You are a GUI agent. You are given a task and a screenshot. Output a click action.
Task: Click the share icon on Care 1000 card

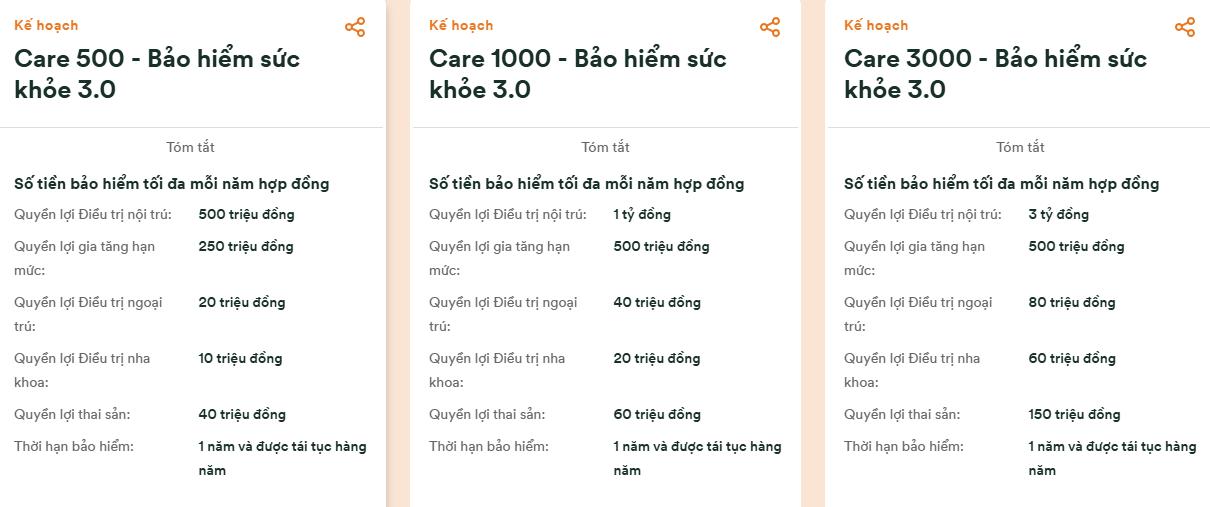click(770, 27)
